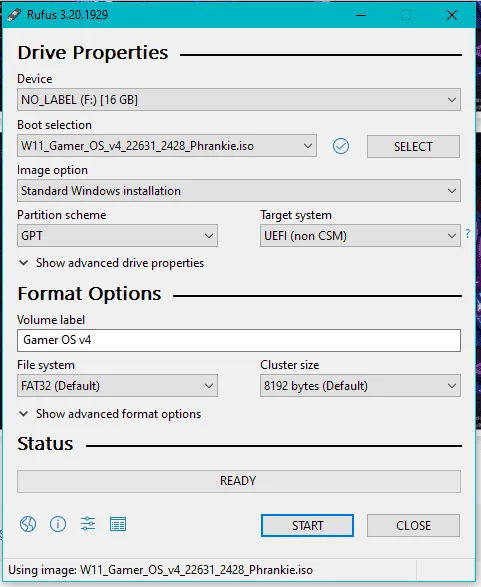
Task: Open the Cluster size 8192 bytes dropdown
Action: 360,386
